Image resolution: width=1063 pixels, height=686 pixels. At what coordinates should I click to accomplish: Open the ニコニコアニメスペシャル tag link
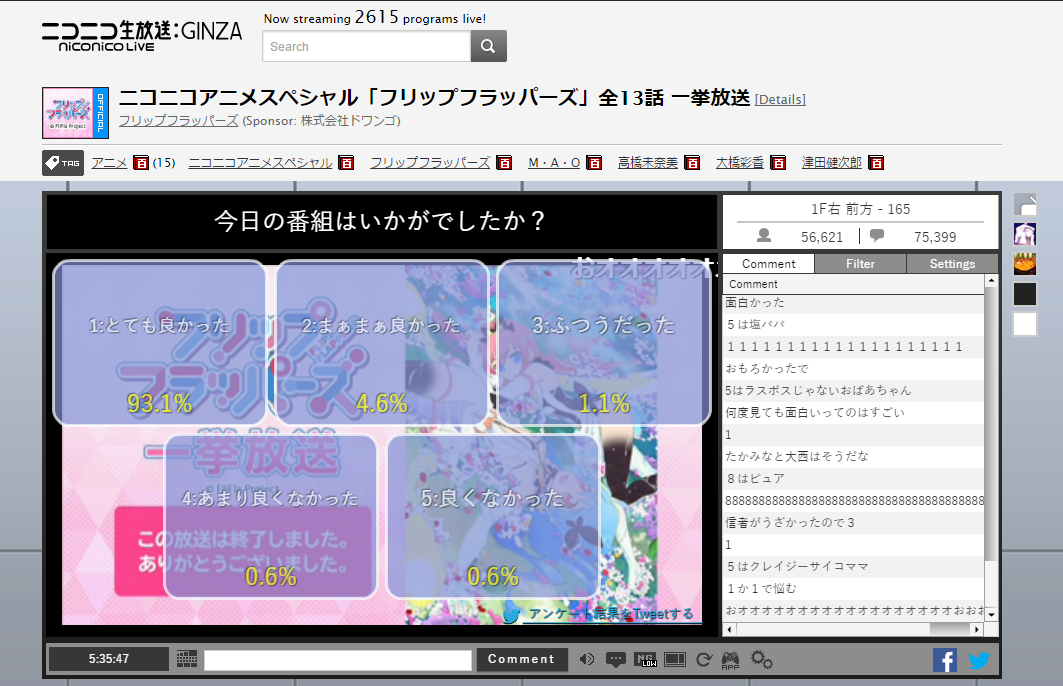(260, 163)
